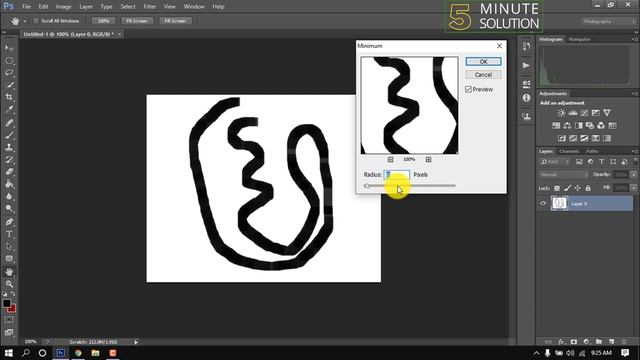Open status bar info arrow
Screen dimensions: 640x360
click(x=136, y=342)
